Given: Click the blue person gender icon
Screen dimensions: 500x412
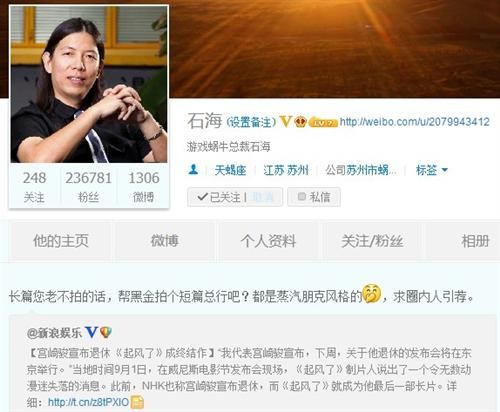Looking at the screenshot, I should (193, 170).
